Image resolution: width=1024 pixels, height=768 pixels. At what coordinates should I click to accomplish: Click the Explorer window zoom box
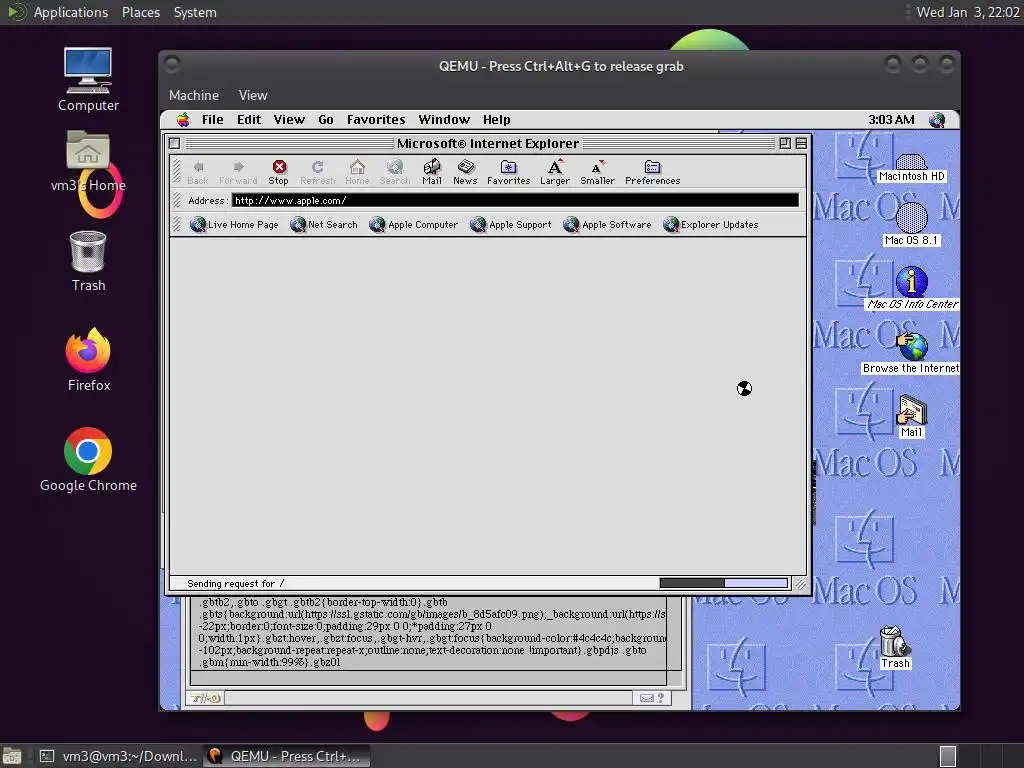(x=785, y=144)
